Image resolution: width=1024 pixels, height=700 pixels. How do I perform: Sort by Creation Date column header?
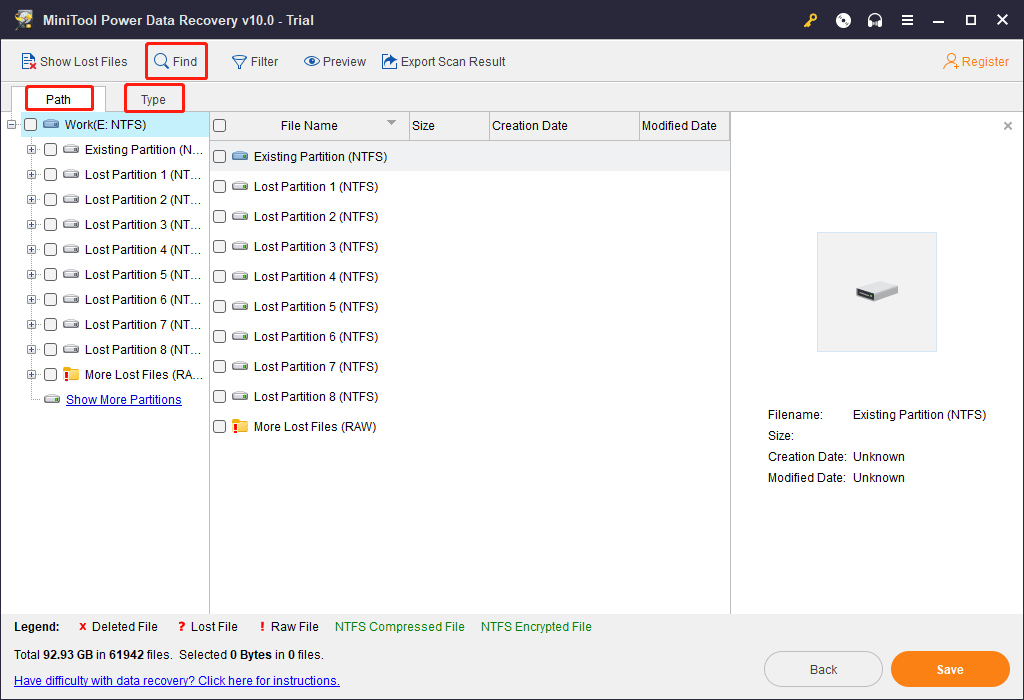coord(564,125)
